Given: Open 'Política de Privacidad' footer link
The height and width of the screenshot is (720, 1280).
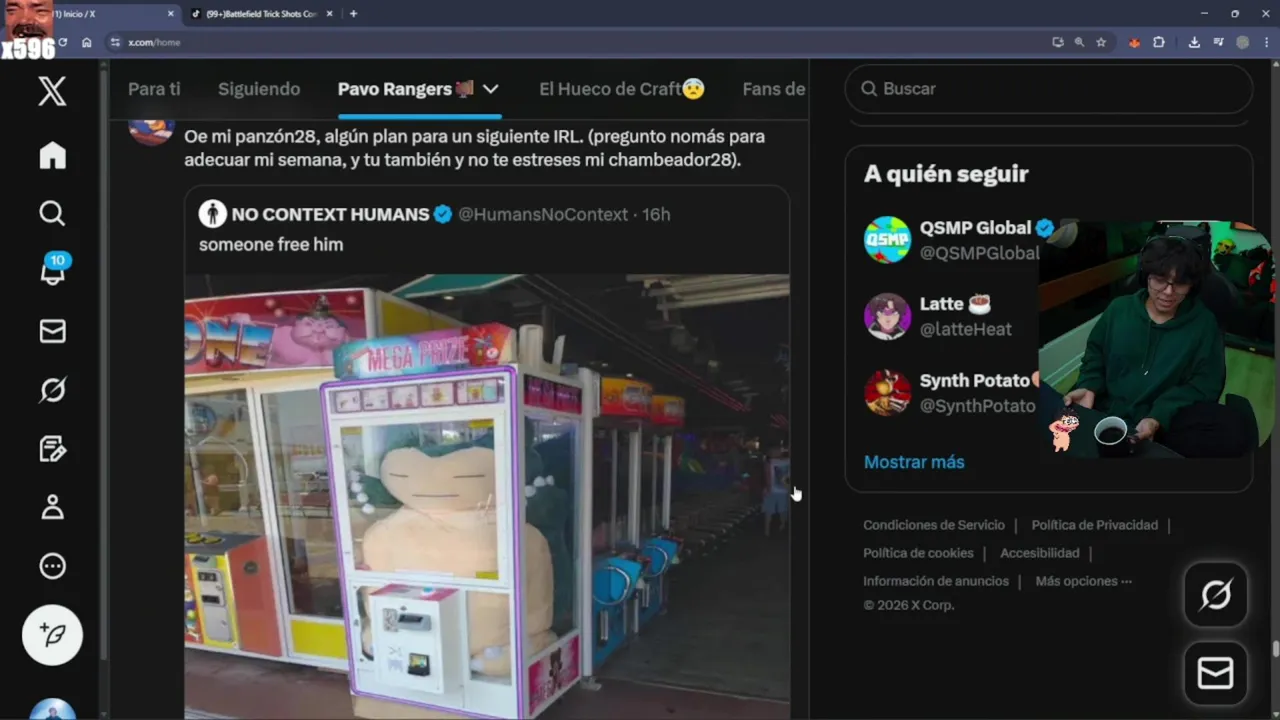Looking at the screenshot, I should (1095, 525).
